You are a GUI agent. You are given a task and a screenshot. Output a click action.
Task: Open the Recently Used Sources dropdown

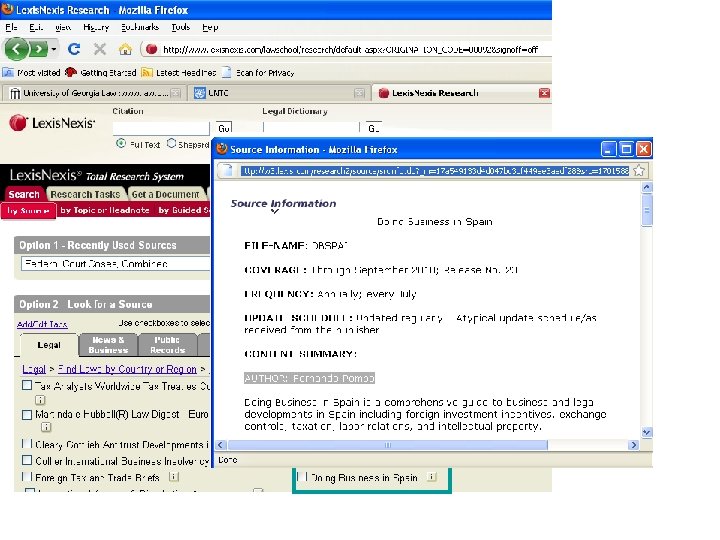(x=115, y=264)
